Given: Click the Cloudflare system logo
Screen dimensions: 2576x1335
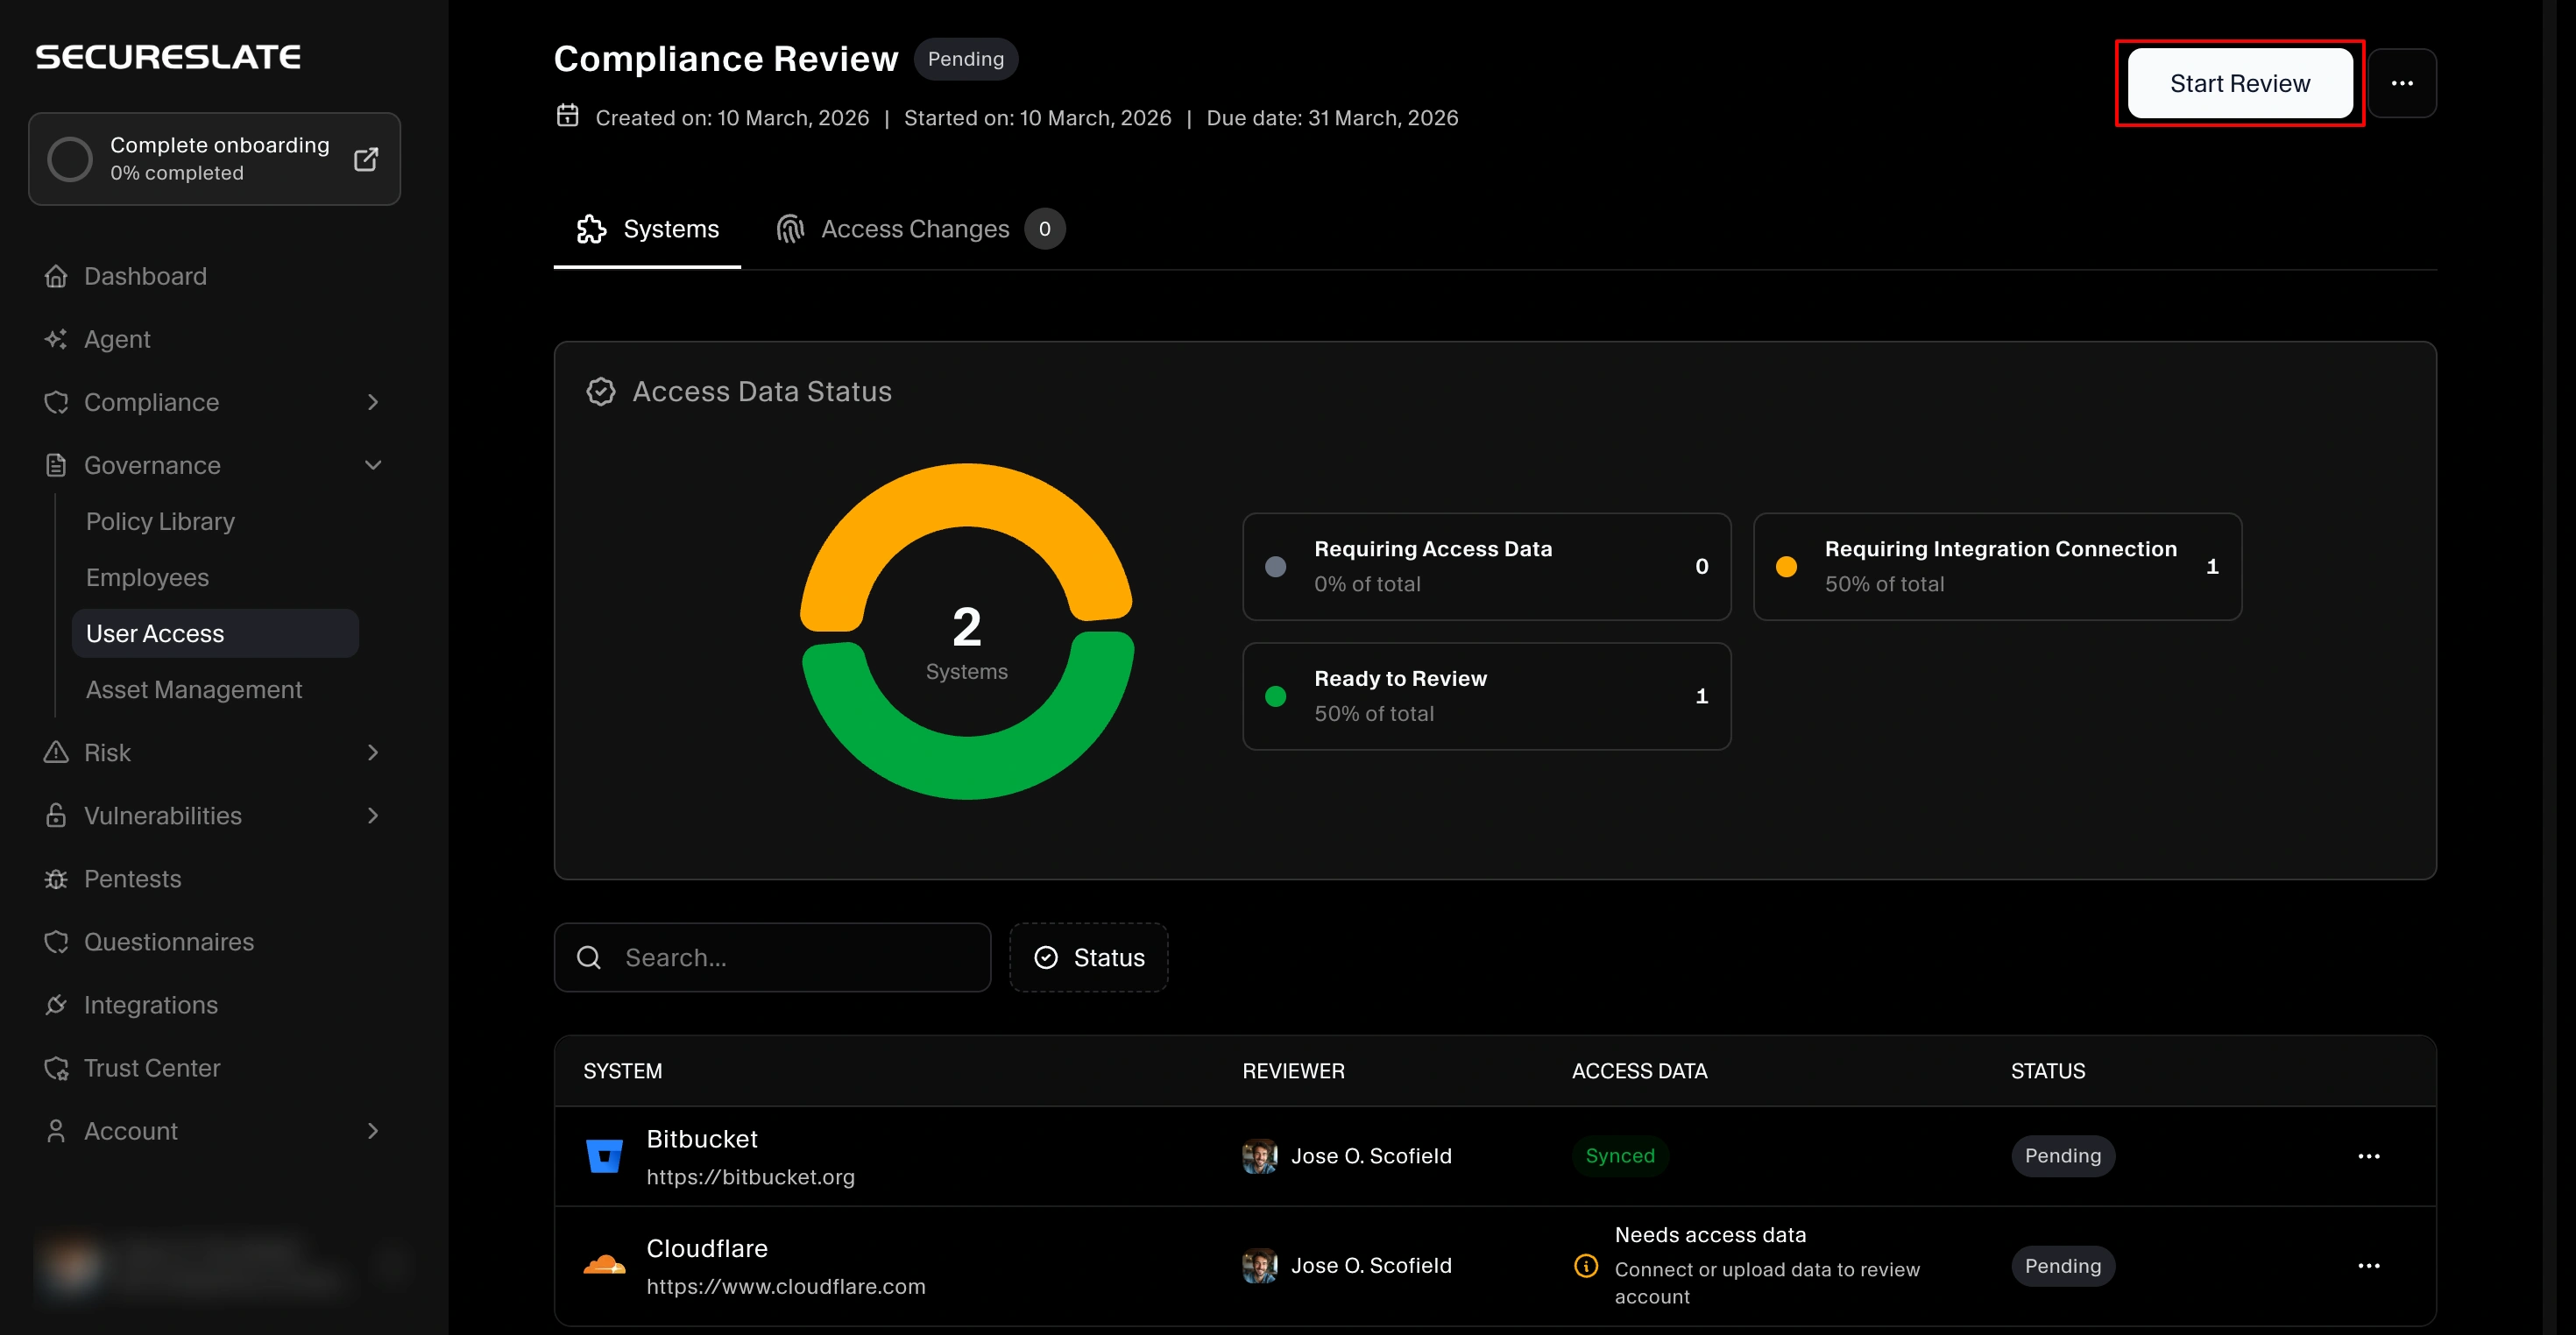Looking at the screenshot, I should tap(605, 1265).
